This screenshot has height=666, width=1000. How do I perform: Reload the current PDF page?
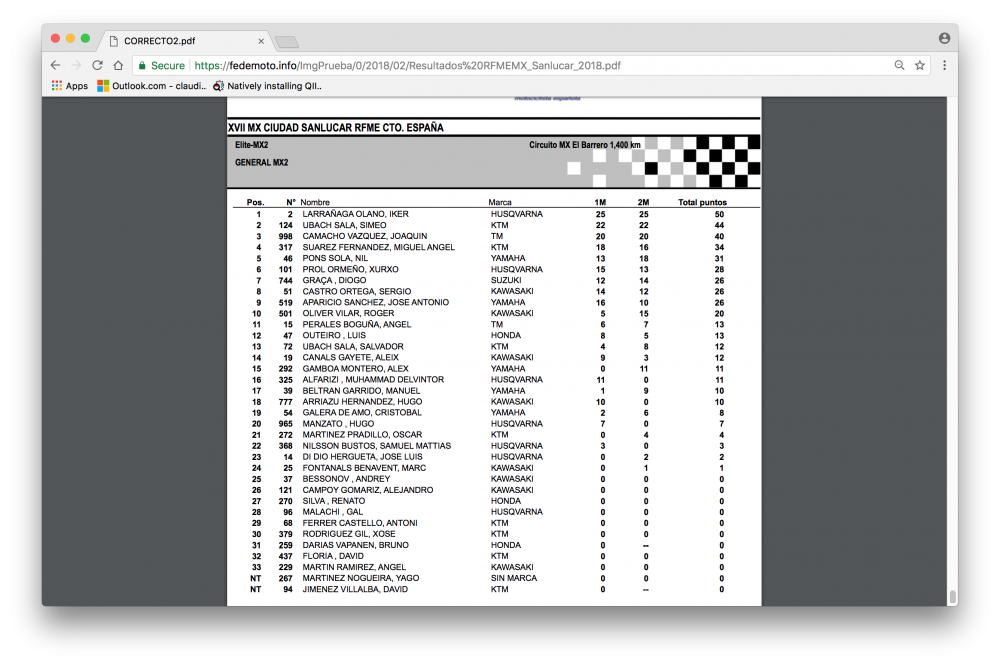pyautogui.click(x=97, y=65)
